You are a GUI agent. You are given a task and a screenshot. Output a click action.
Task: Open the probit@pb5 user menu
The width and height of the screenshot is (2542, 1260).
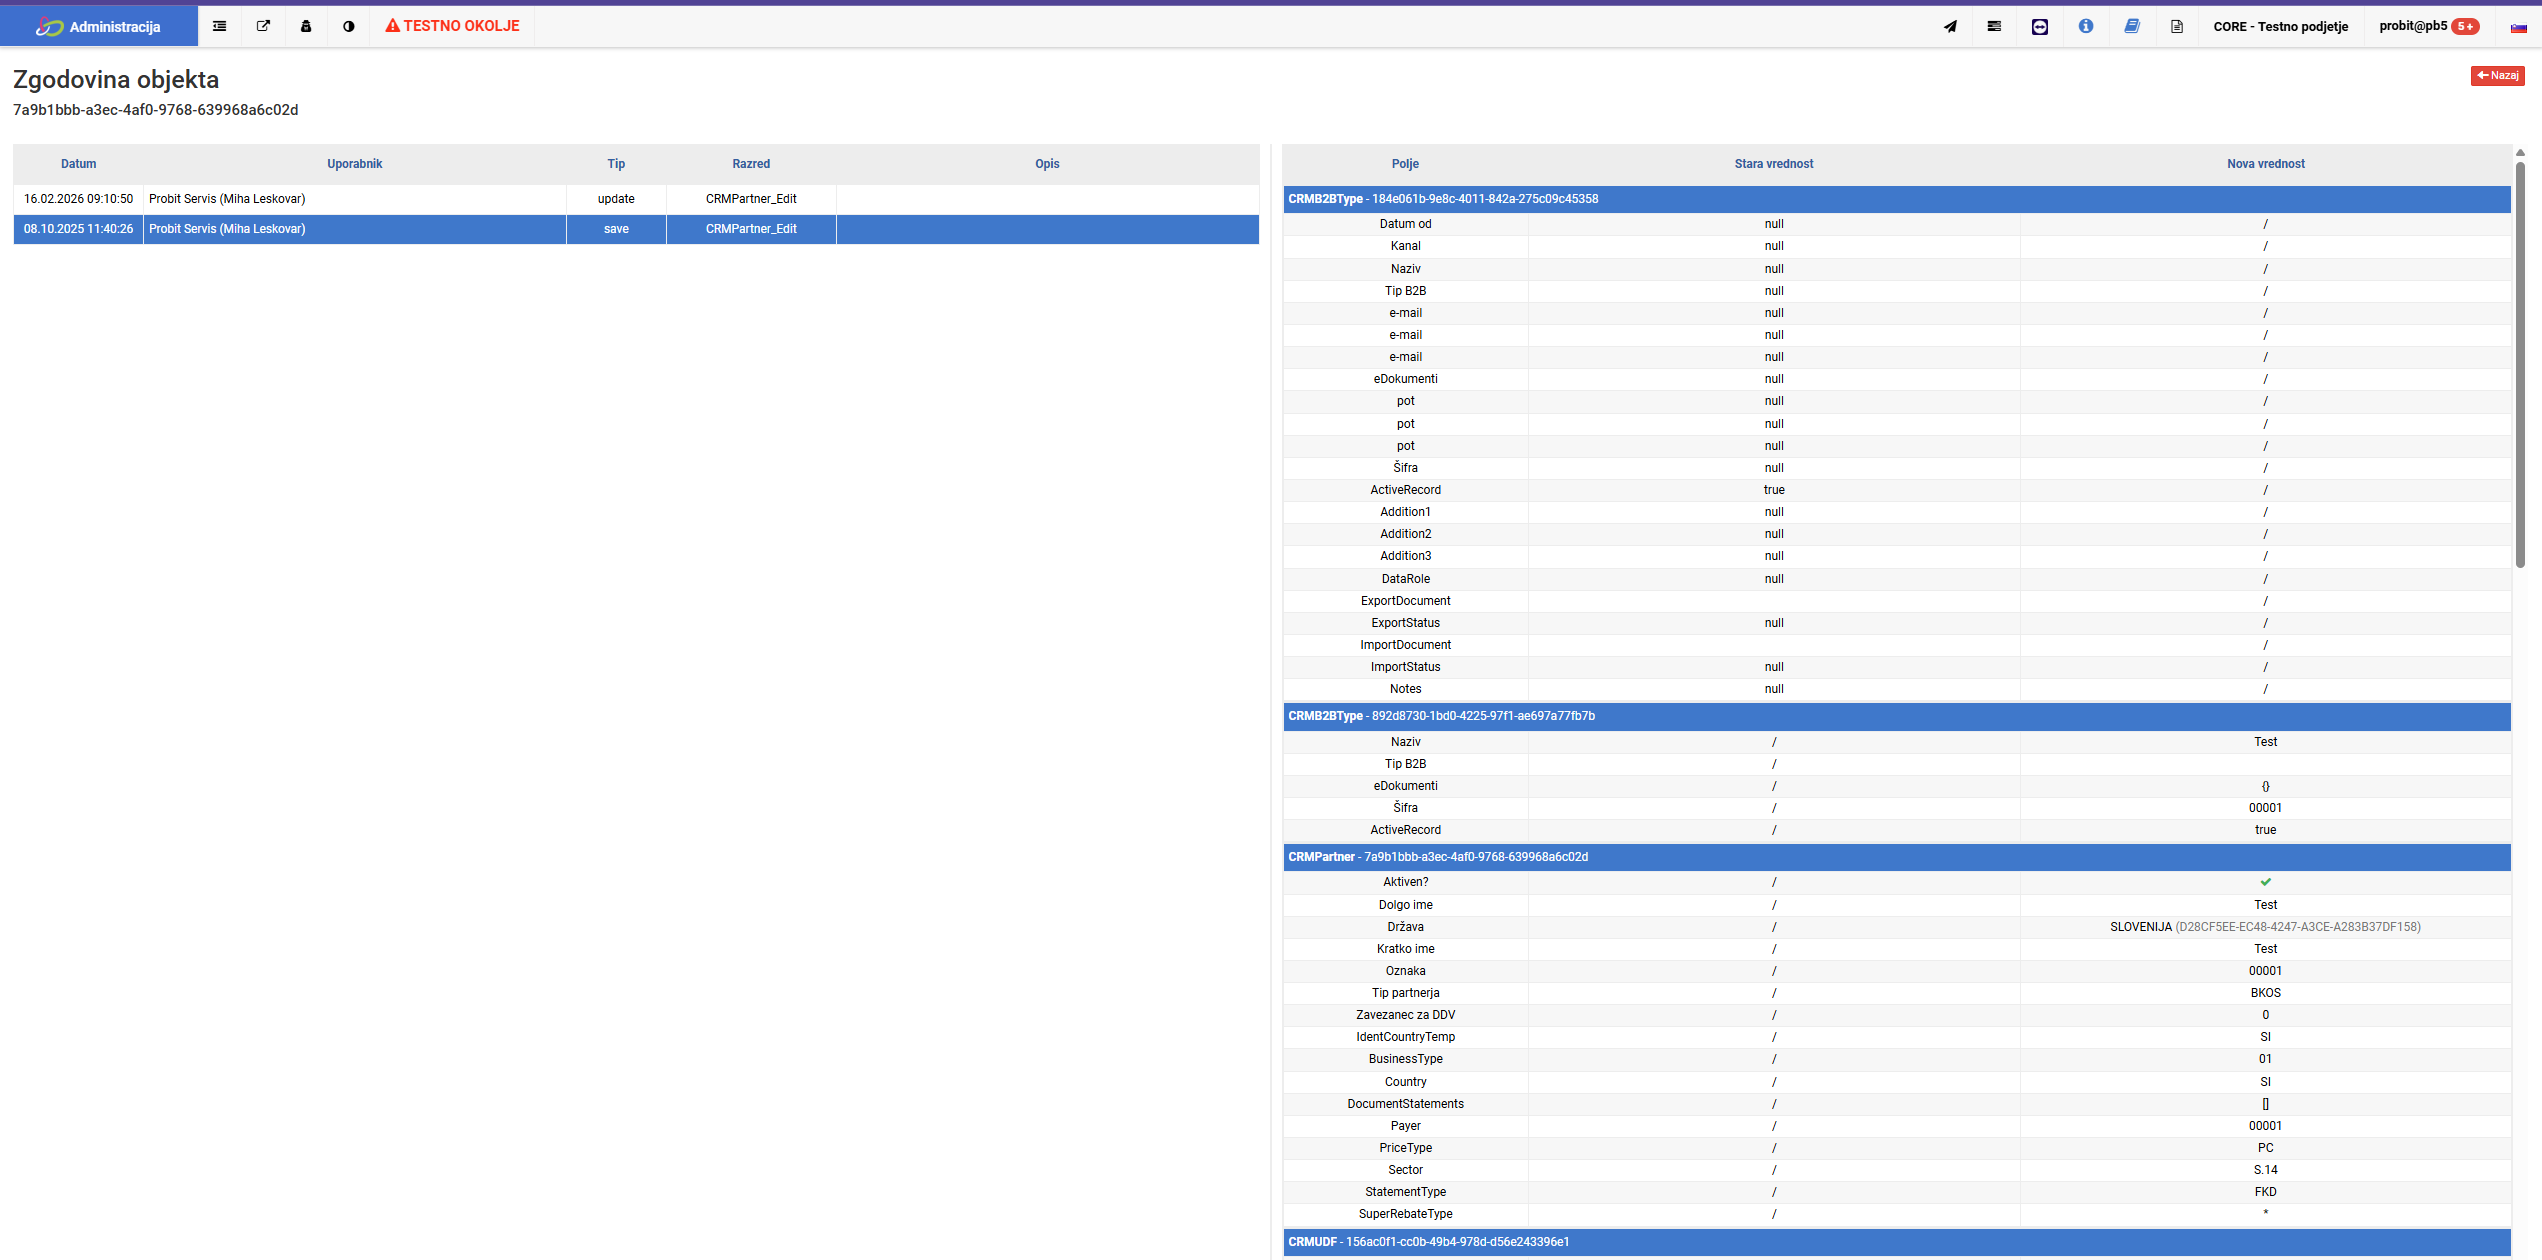pos(2413,26)
